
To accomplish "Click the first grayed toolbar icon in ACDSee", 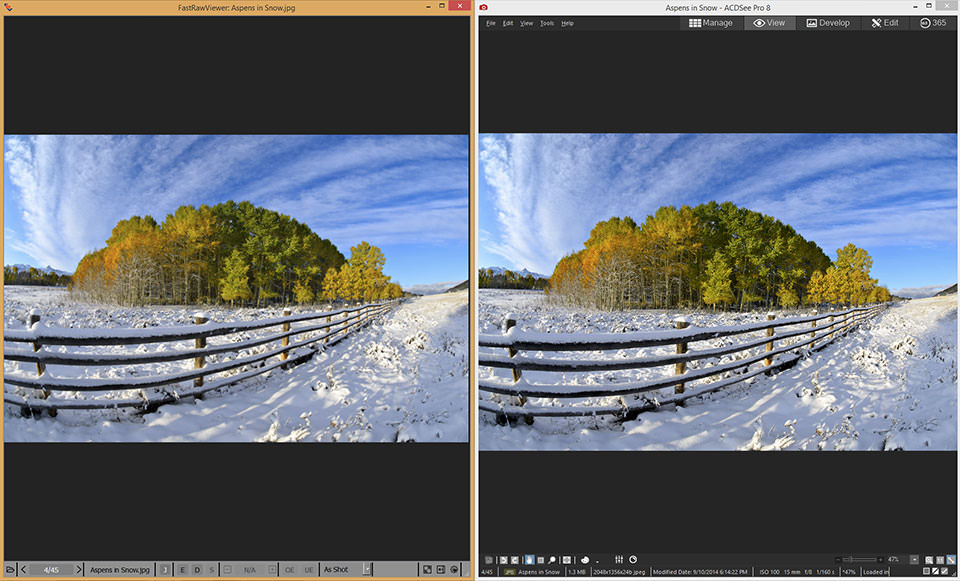I will pyautogui.click(x=489, y=560).
